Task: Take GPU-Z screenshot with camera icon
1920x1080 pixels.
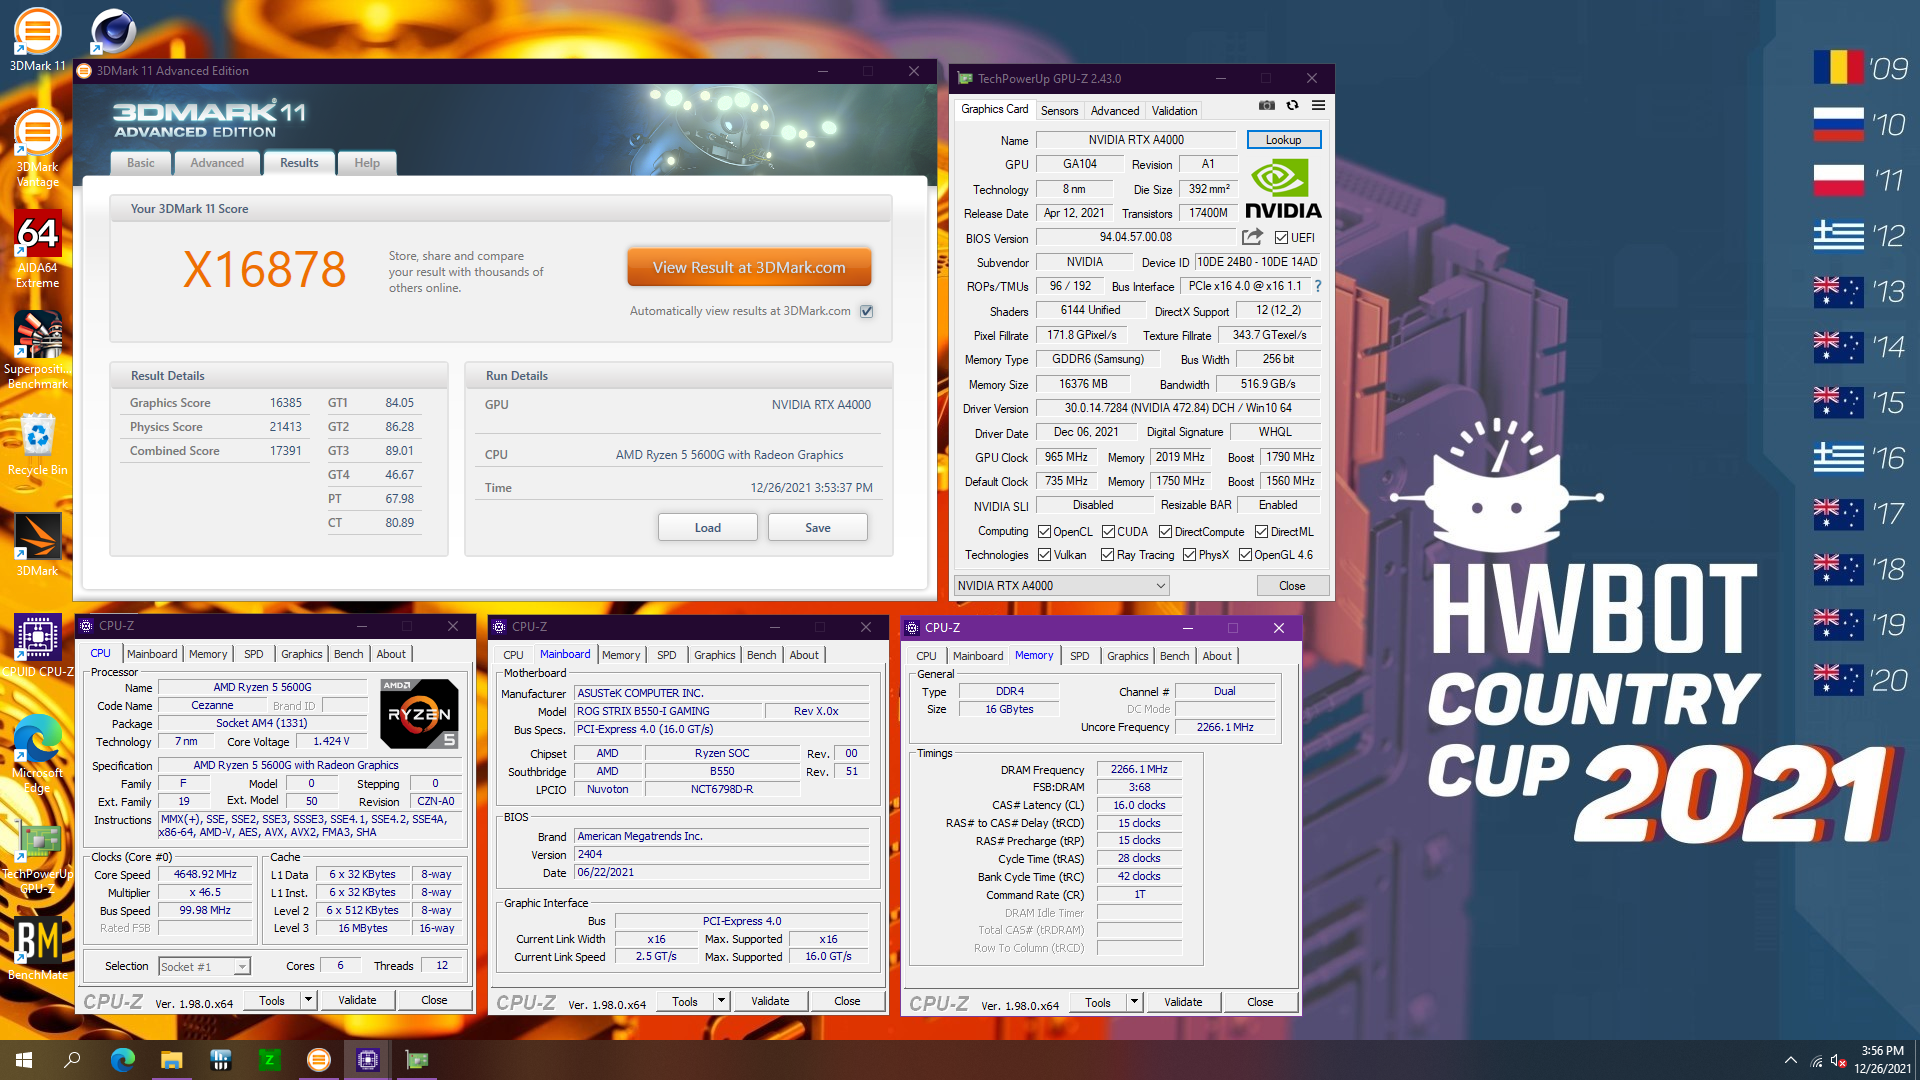Action: pos(1267,106)
